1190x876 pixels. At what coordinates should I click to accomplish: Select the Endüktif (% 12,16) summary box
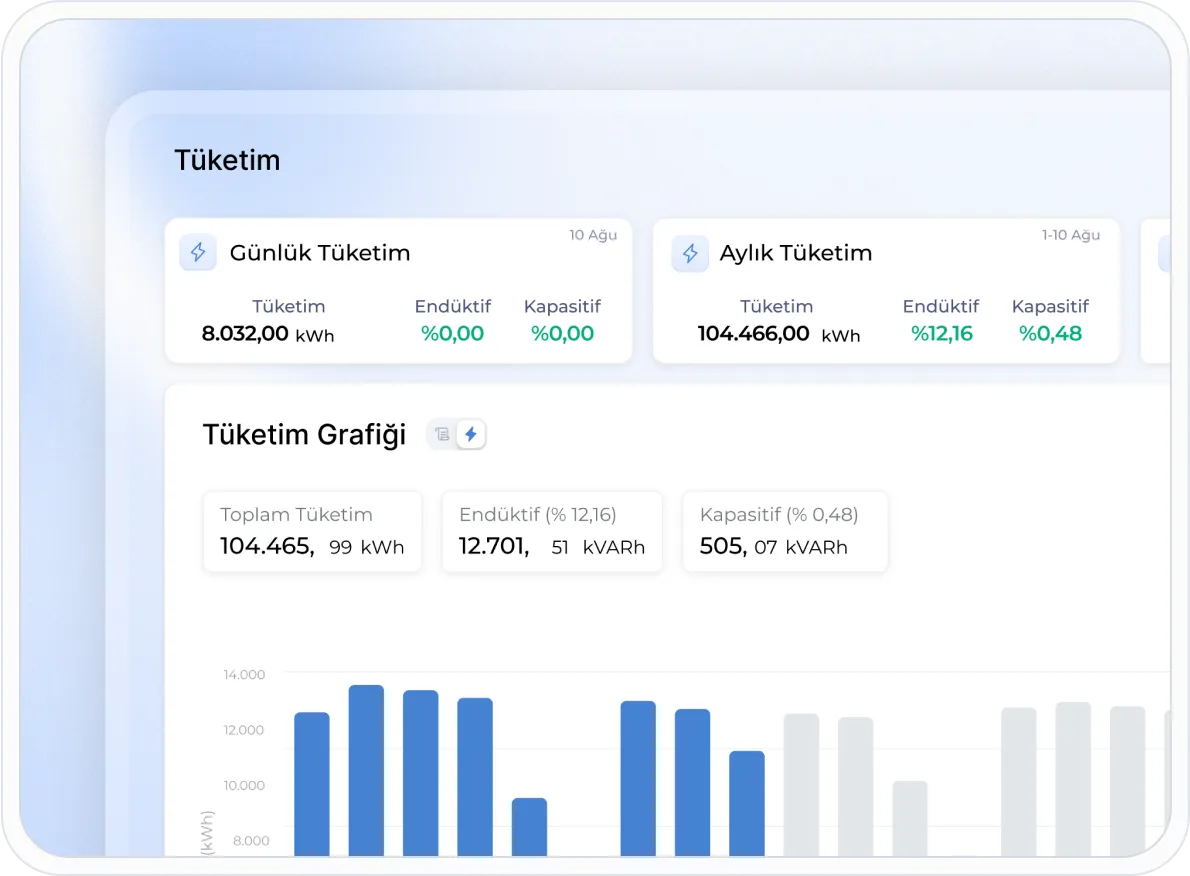point(552,531)
